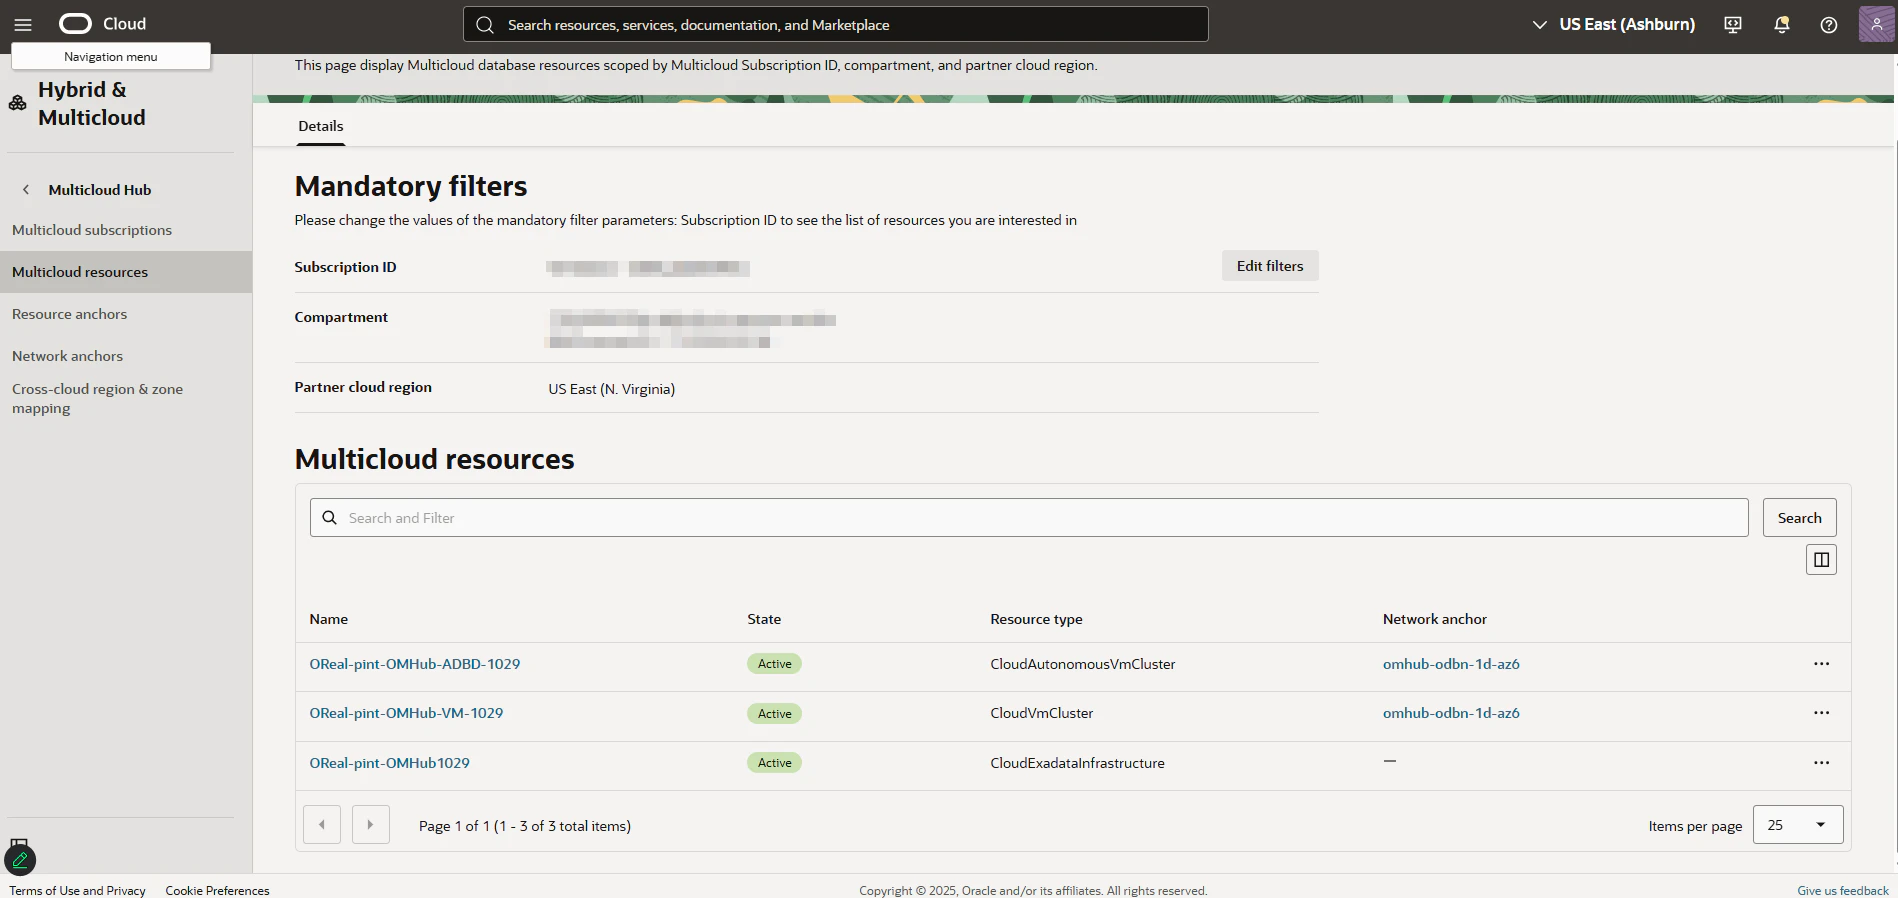Focus the top resources search field
1898x898 pixels.
point(836,25)
